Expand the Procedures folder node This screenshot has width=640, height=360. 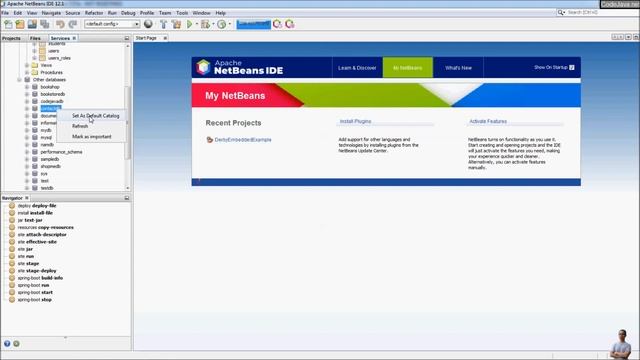(27, 73)
